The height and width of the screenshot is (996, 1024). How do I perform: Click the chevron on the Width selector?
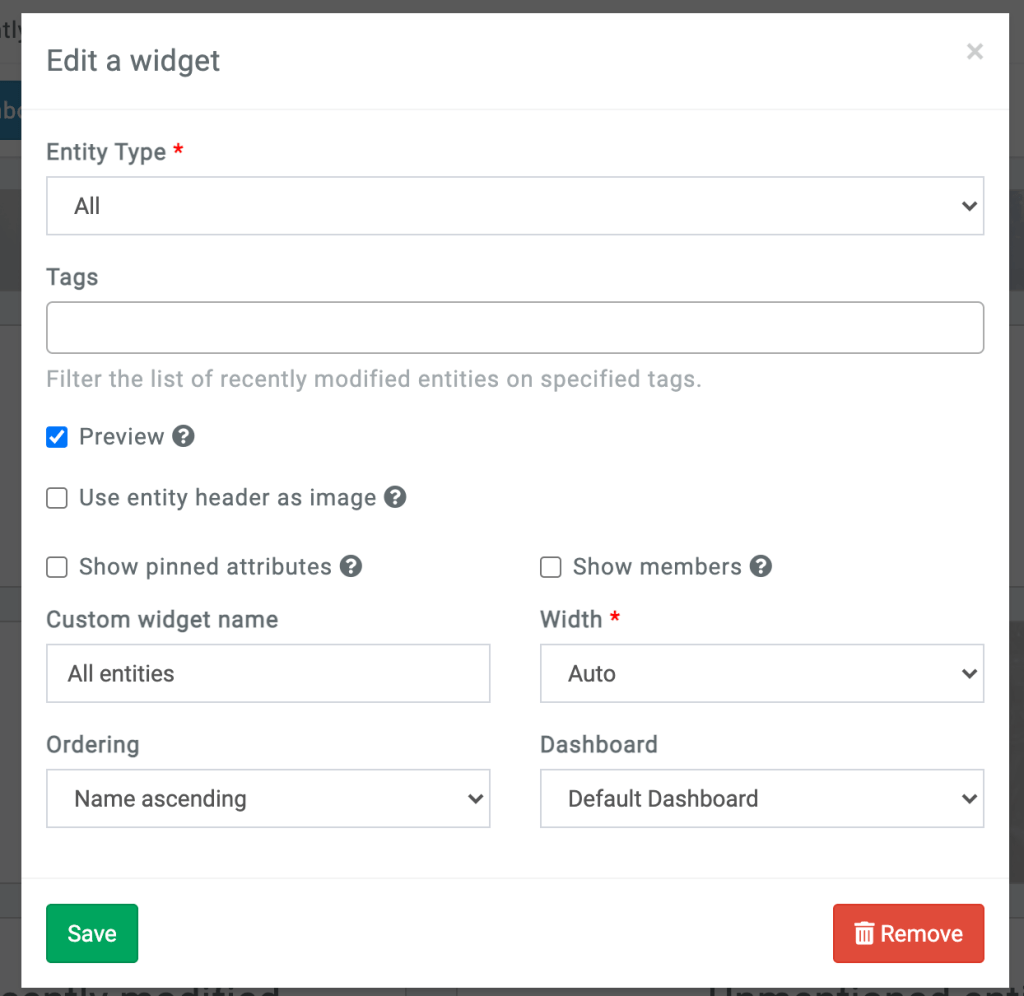(968, 673)
